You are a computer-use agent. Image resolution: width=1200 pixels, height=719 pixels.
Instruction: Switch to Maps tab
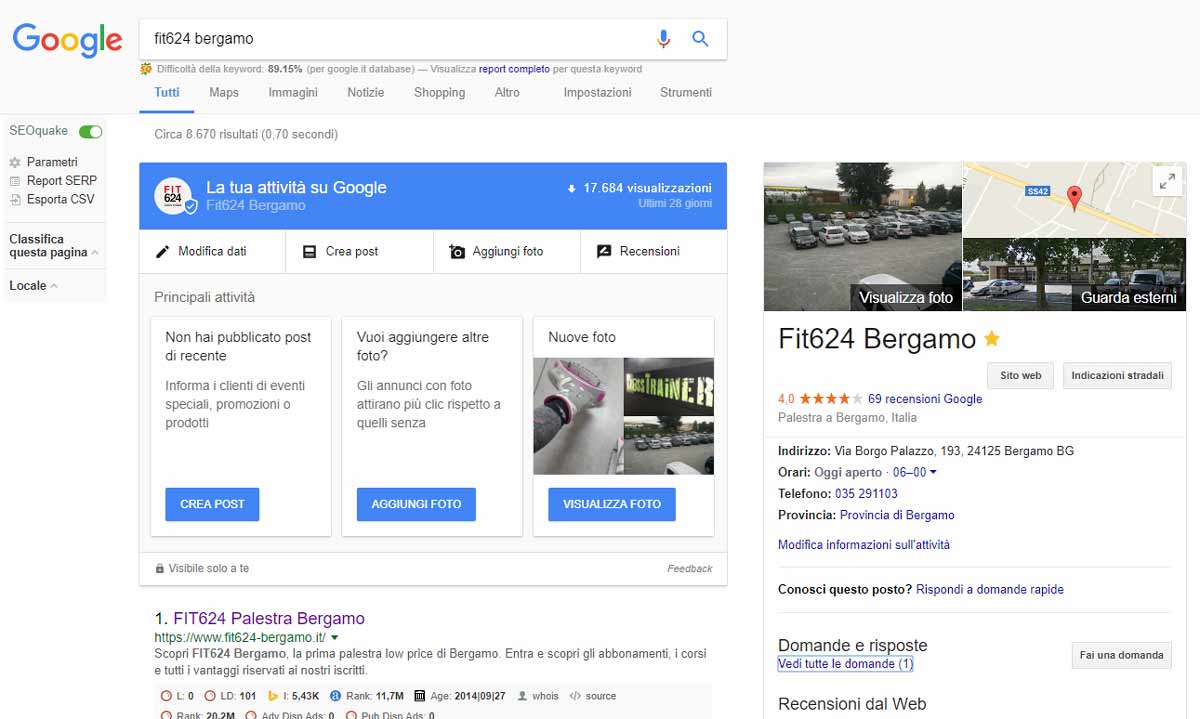click(x=224, y=92)
